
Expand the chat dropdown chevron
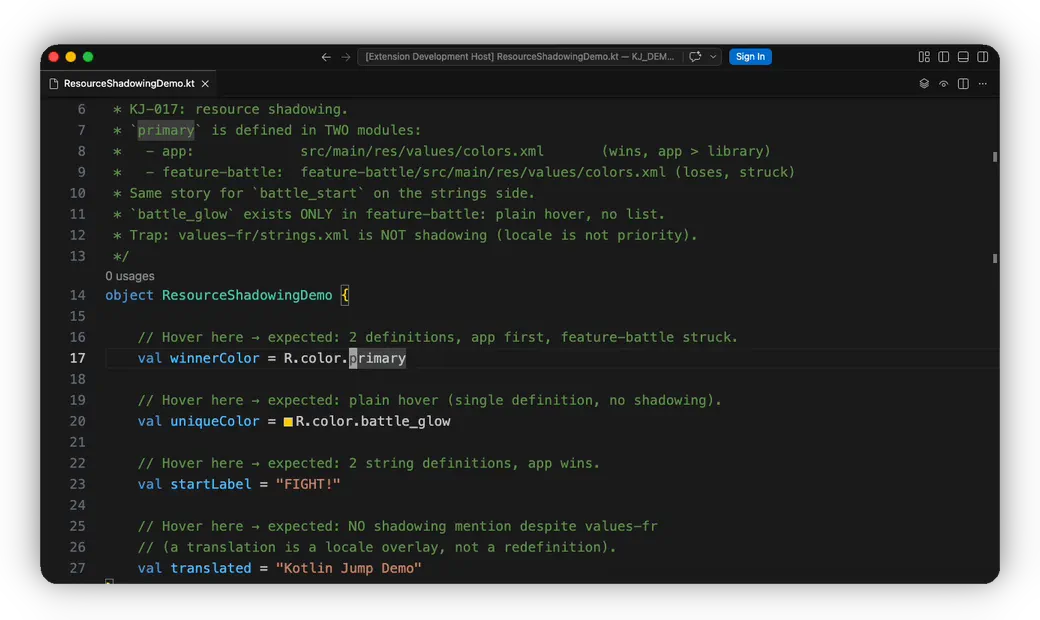pyautogui.click(x=713, y=57)
